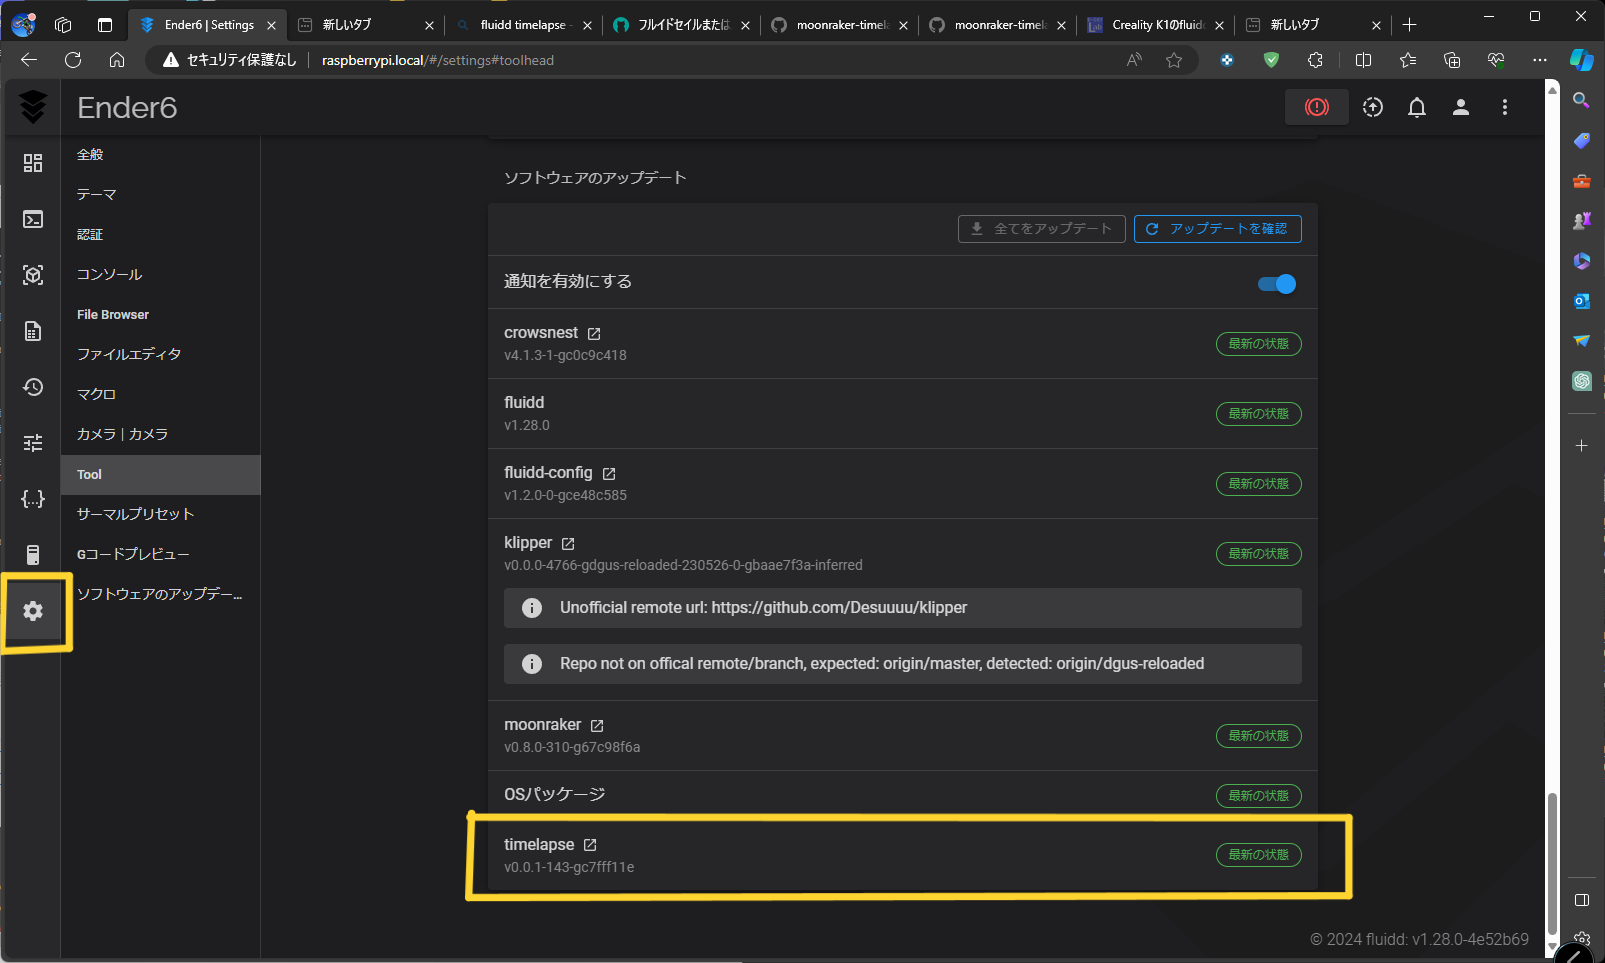
Task: Open the notifications bell
Action: (x=1416, y=107)
